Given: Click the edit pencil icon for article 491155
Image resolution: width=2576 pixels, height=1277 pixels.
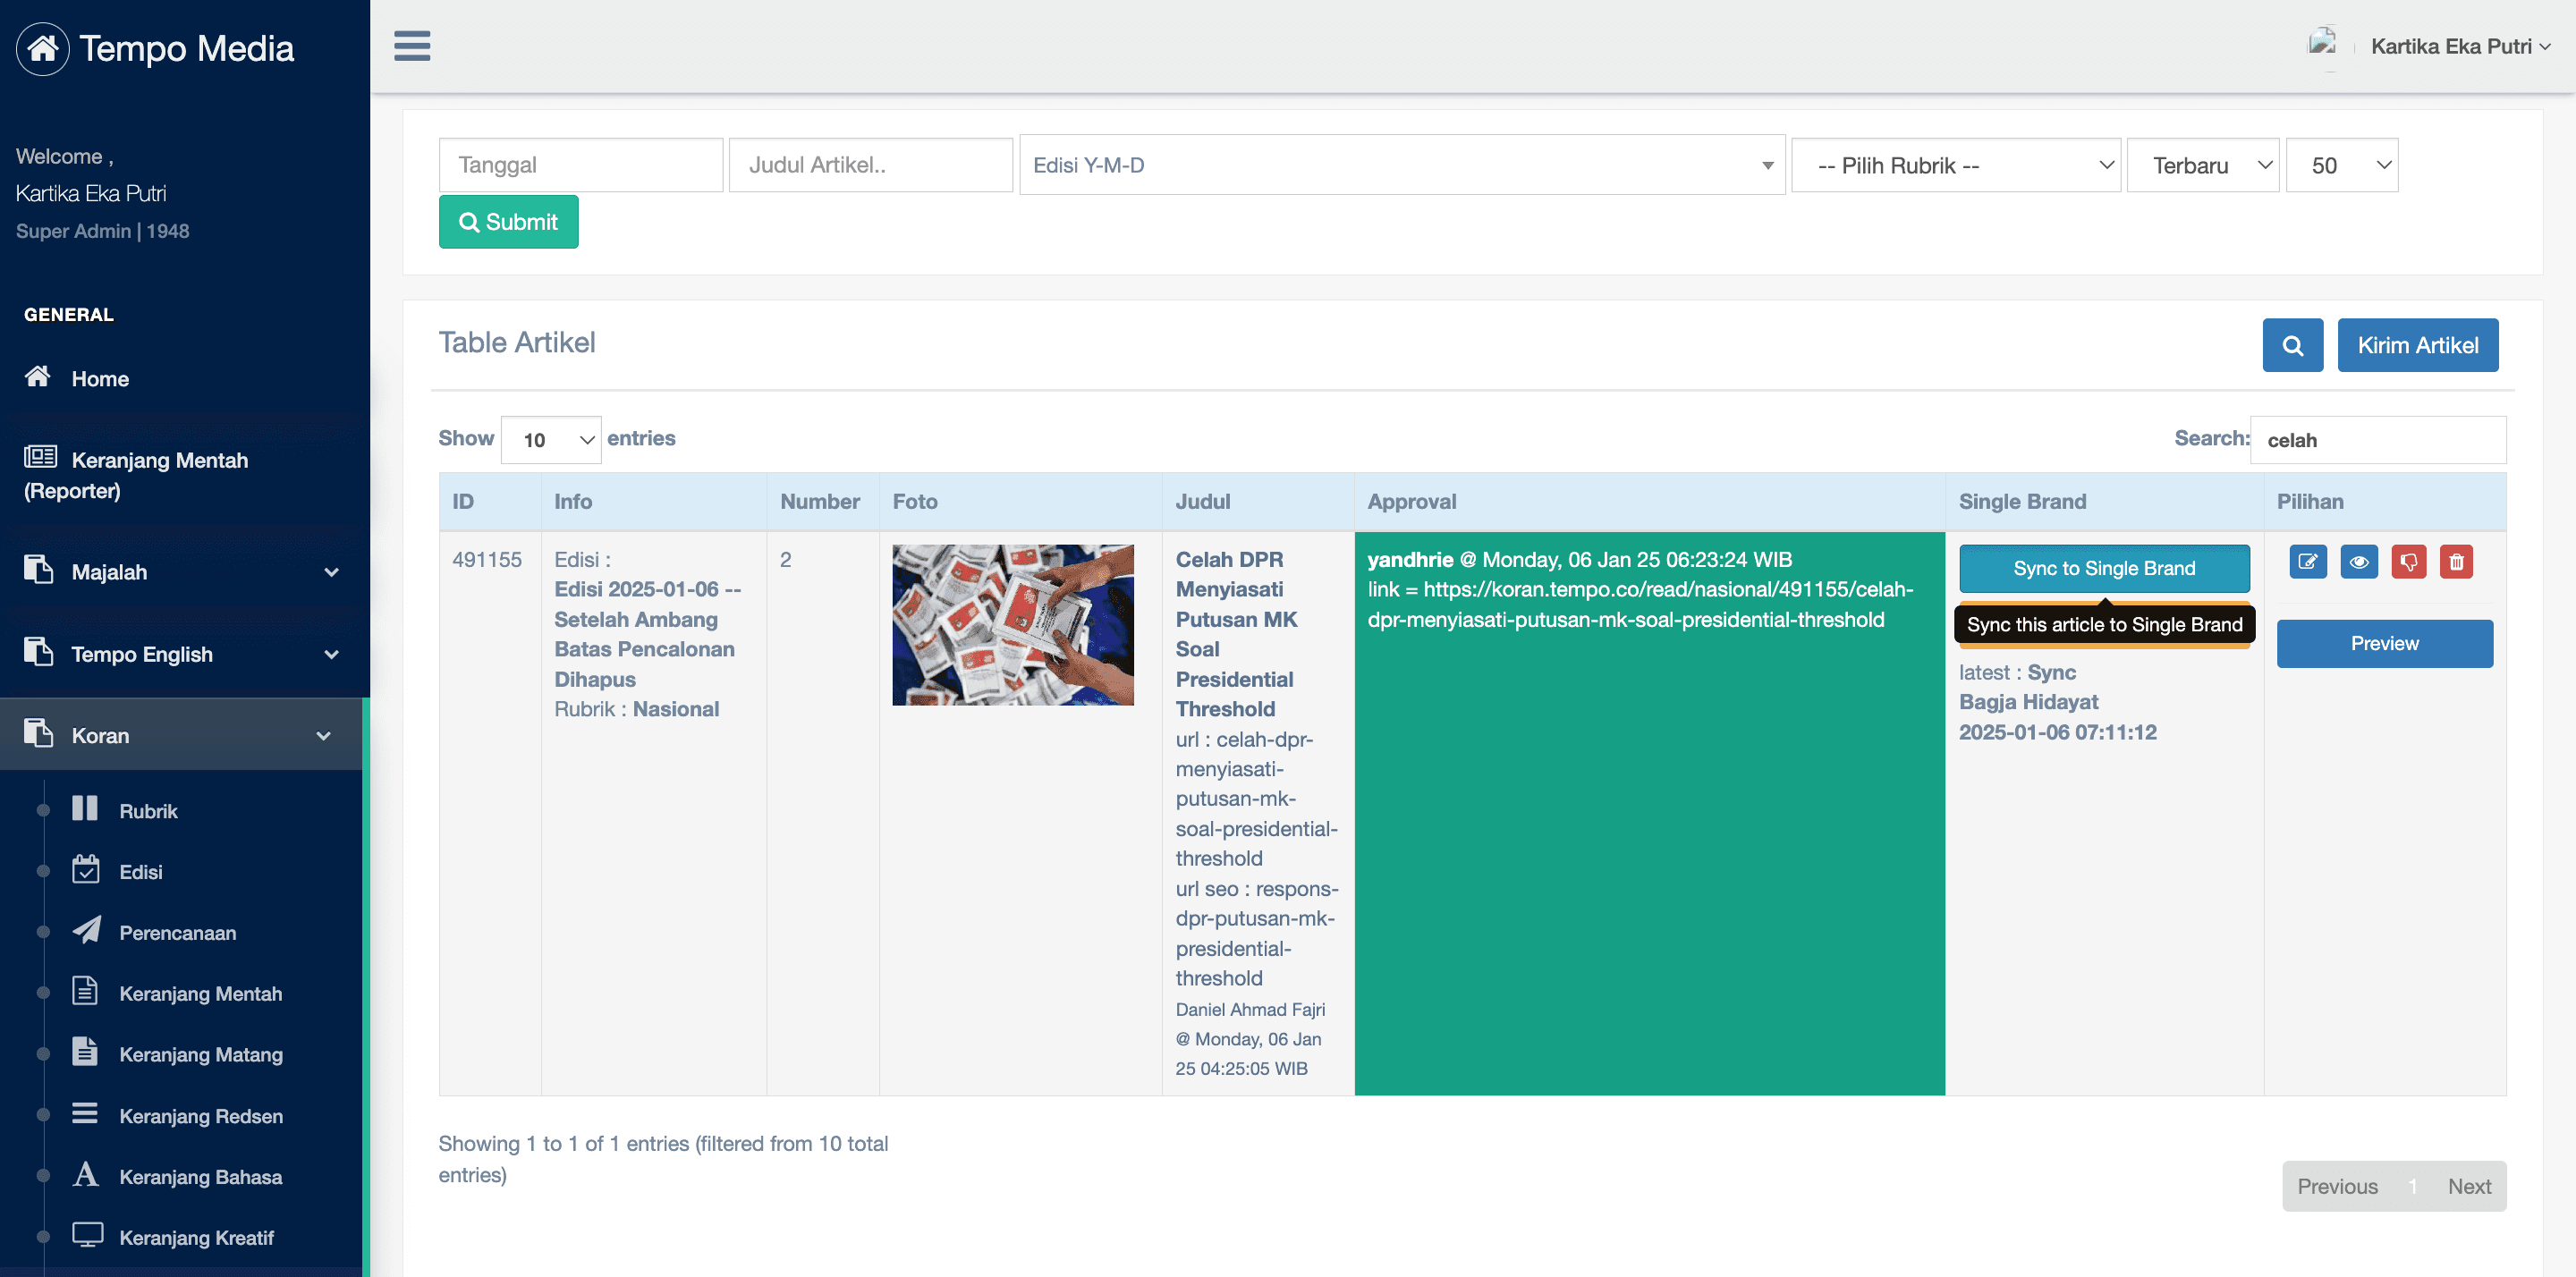Looking at the screenshot, I should point(2308,562).
